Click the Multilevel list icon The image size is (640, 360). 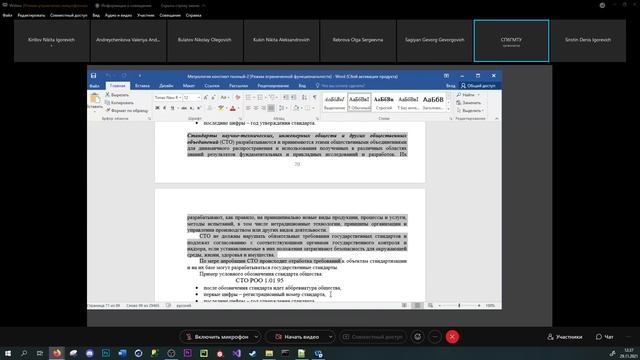tap(273, 98)
